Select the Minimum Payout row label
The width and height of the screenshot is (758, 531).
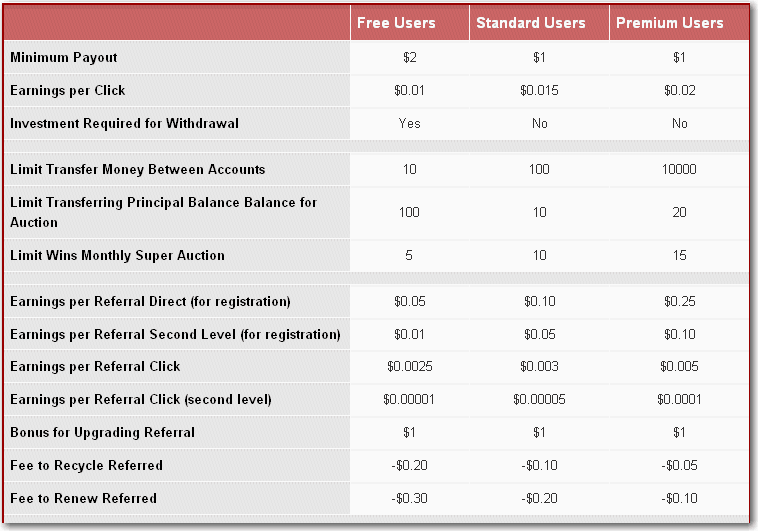click(64, 58)
